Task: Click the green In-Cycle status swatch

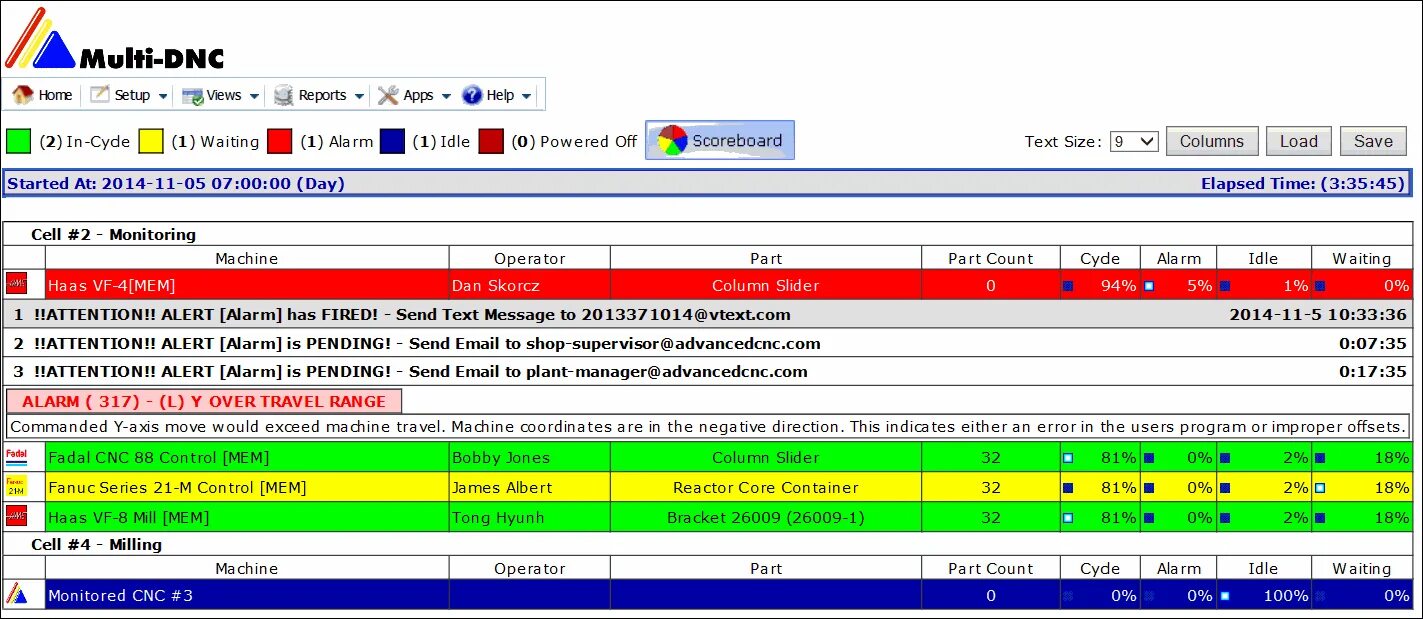Action: (x=19, y=141)
